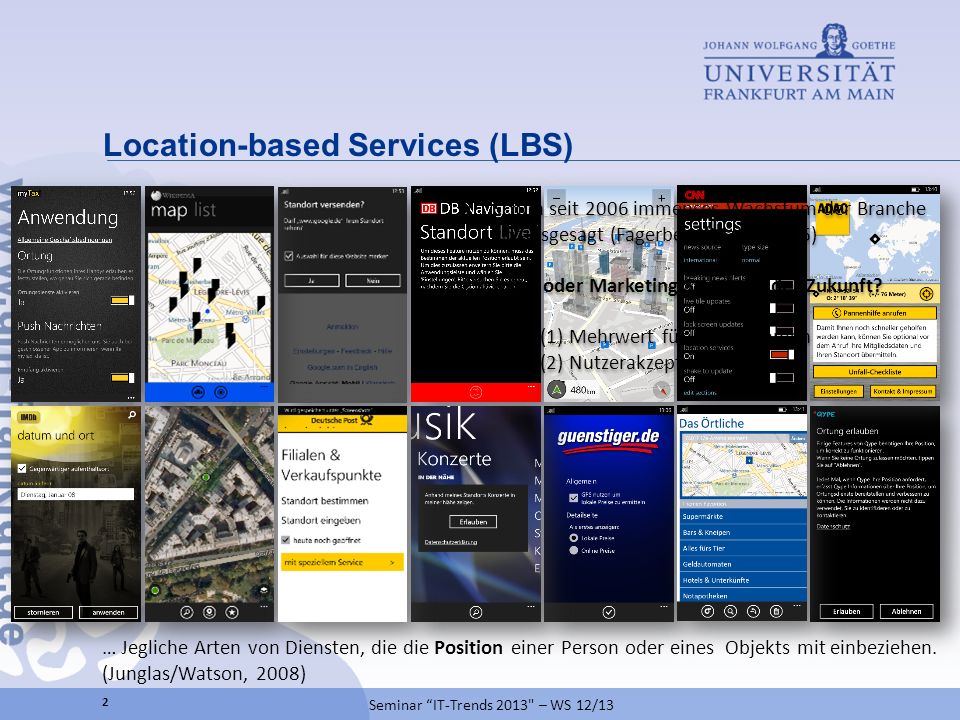Tap the left round icon in Wikipedia's blue app bar

click(198, 392)
